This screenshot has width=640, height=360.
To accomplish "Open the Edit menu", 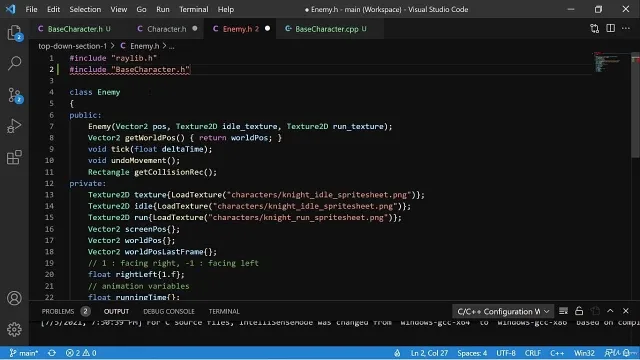I will point(53,9).
